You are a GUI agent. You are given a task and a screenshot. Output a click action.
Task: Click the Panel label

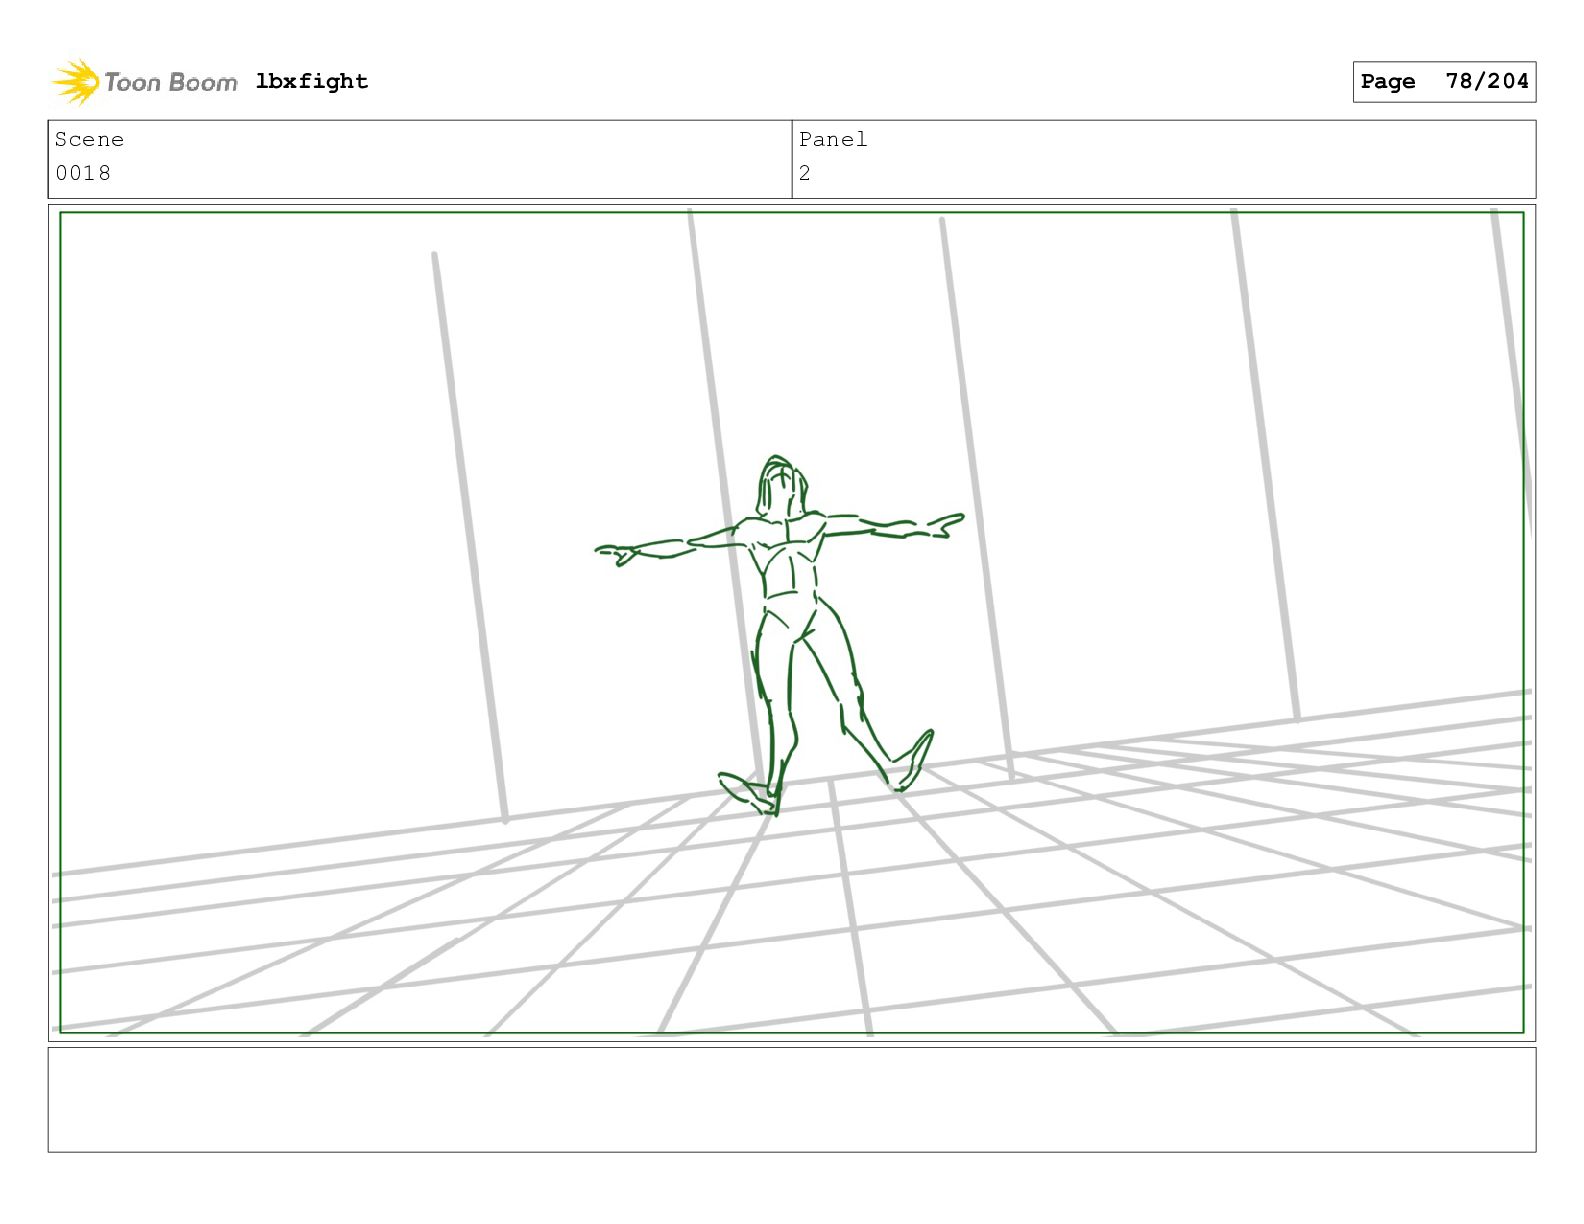click(833, 139)
